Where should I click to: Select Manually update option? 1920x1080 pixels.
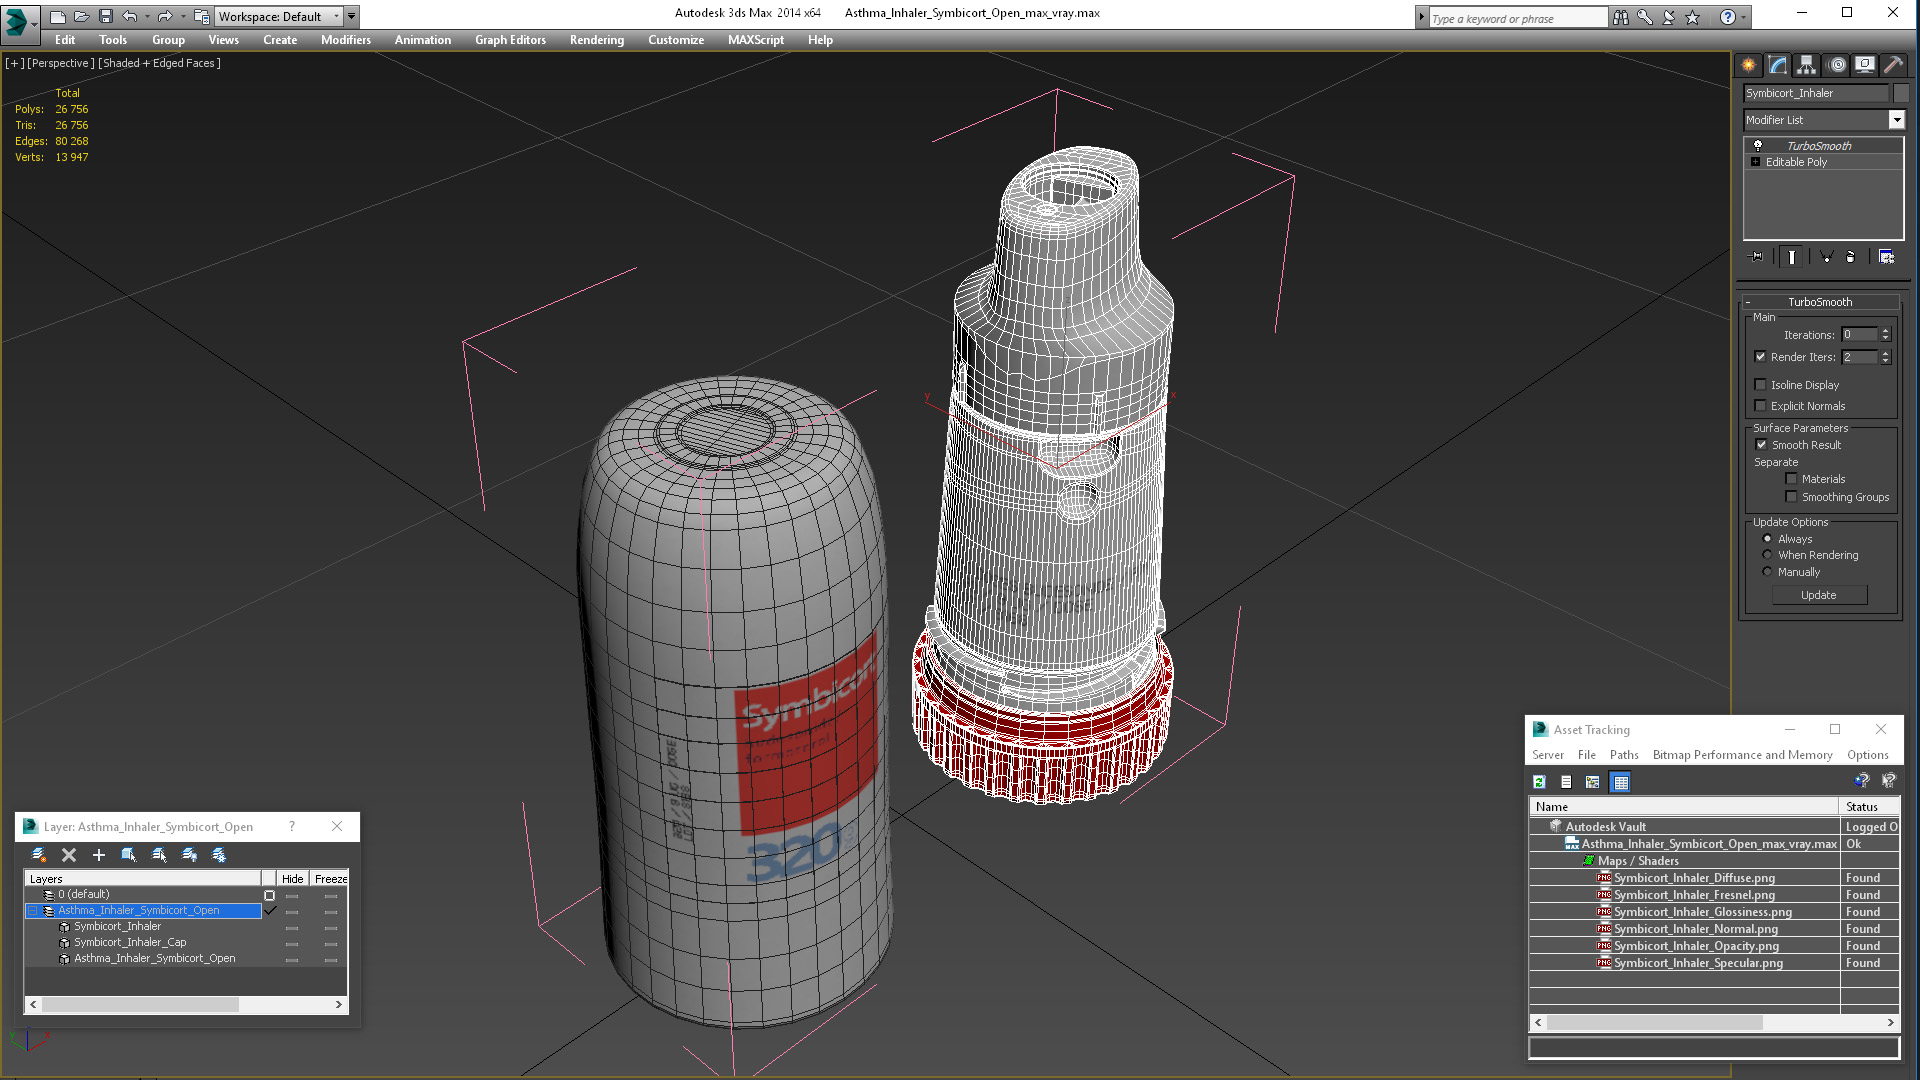point(1767,572)
